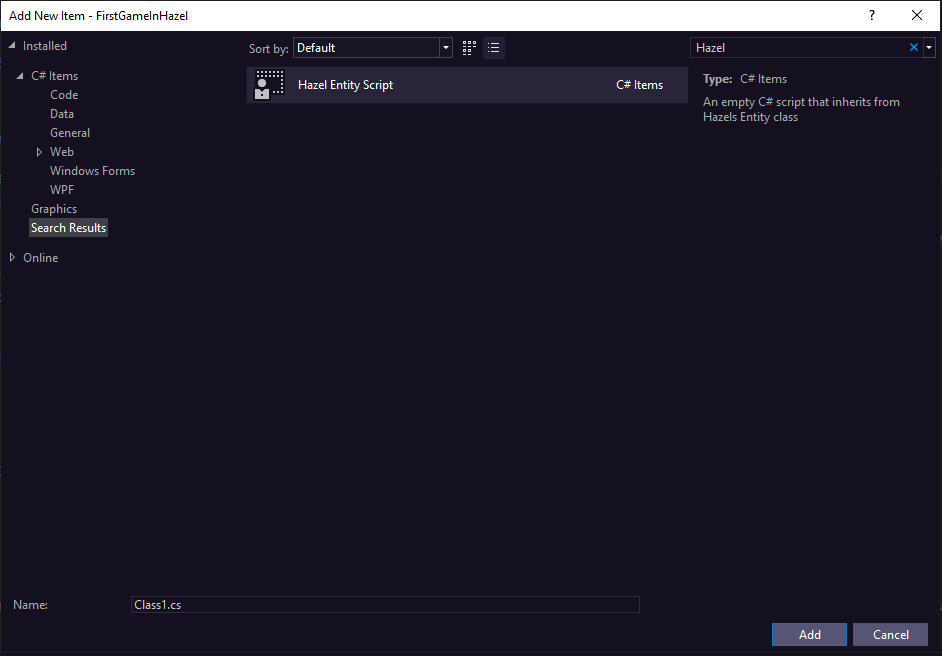This screenshot has width=942, height=656.
Task: Switch to medium icons list view
Action: click(x=494, y=48)
